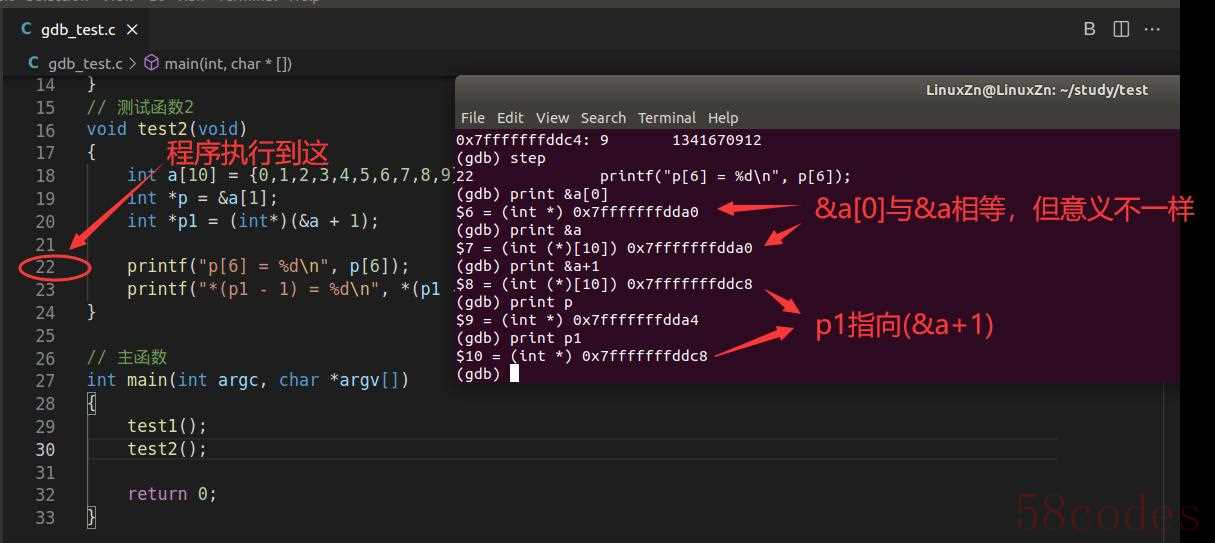Click the code line 'void test2(void)'
1215x543 pixels.
(x=166, y=129)
